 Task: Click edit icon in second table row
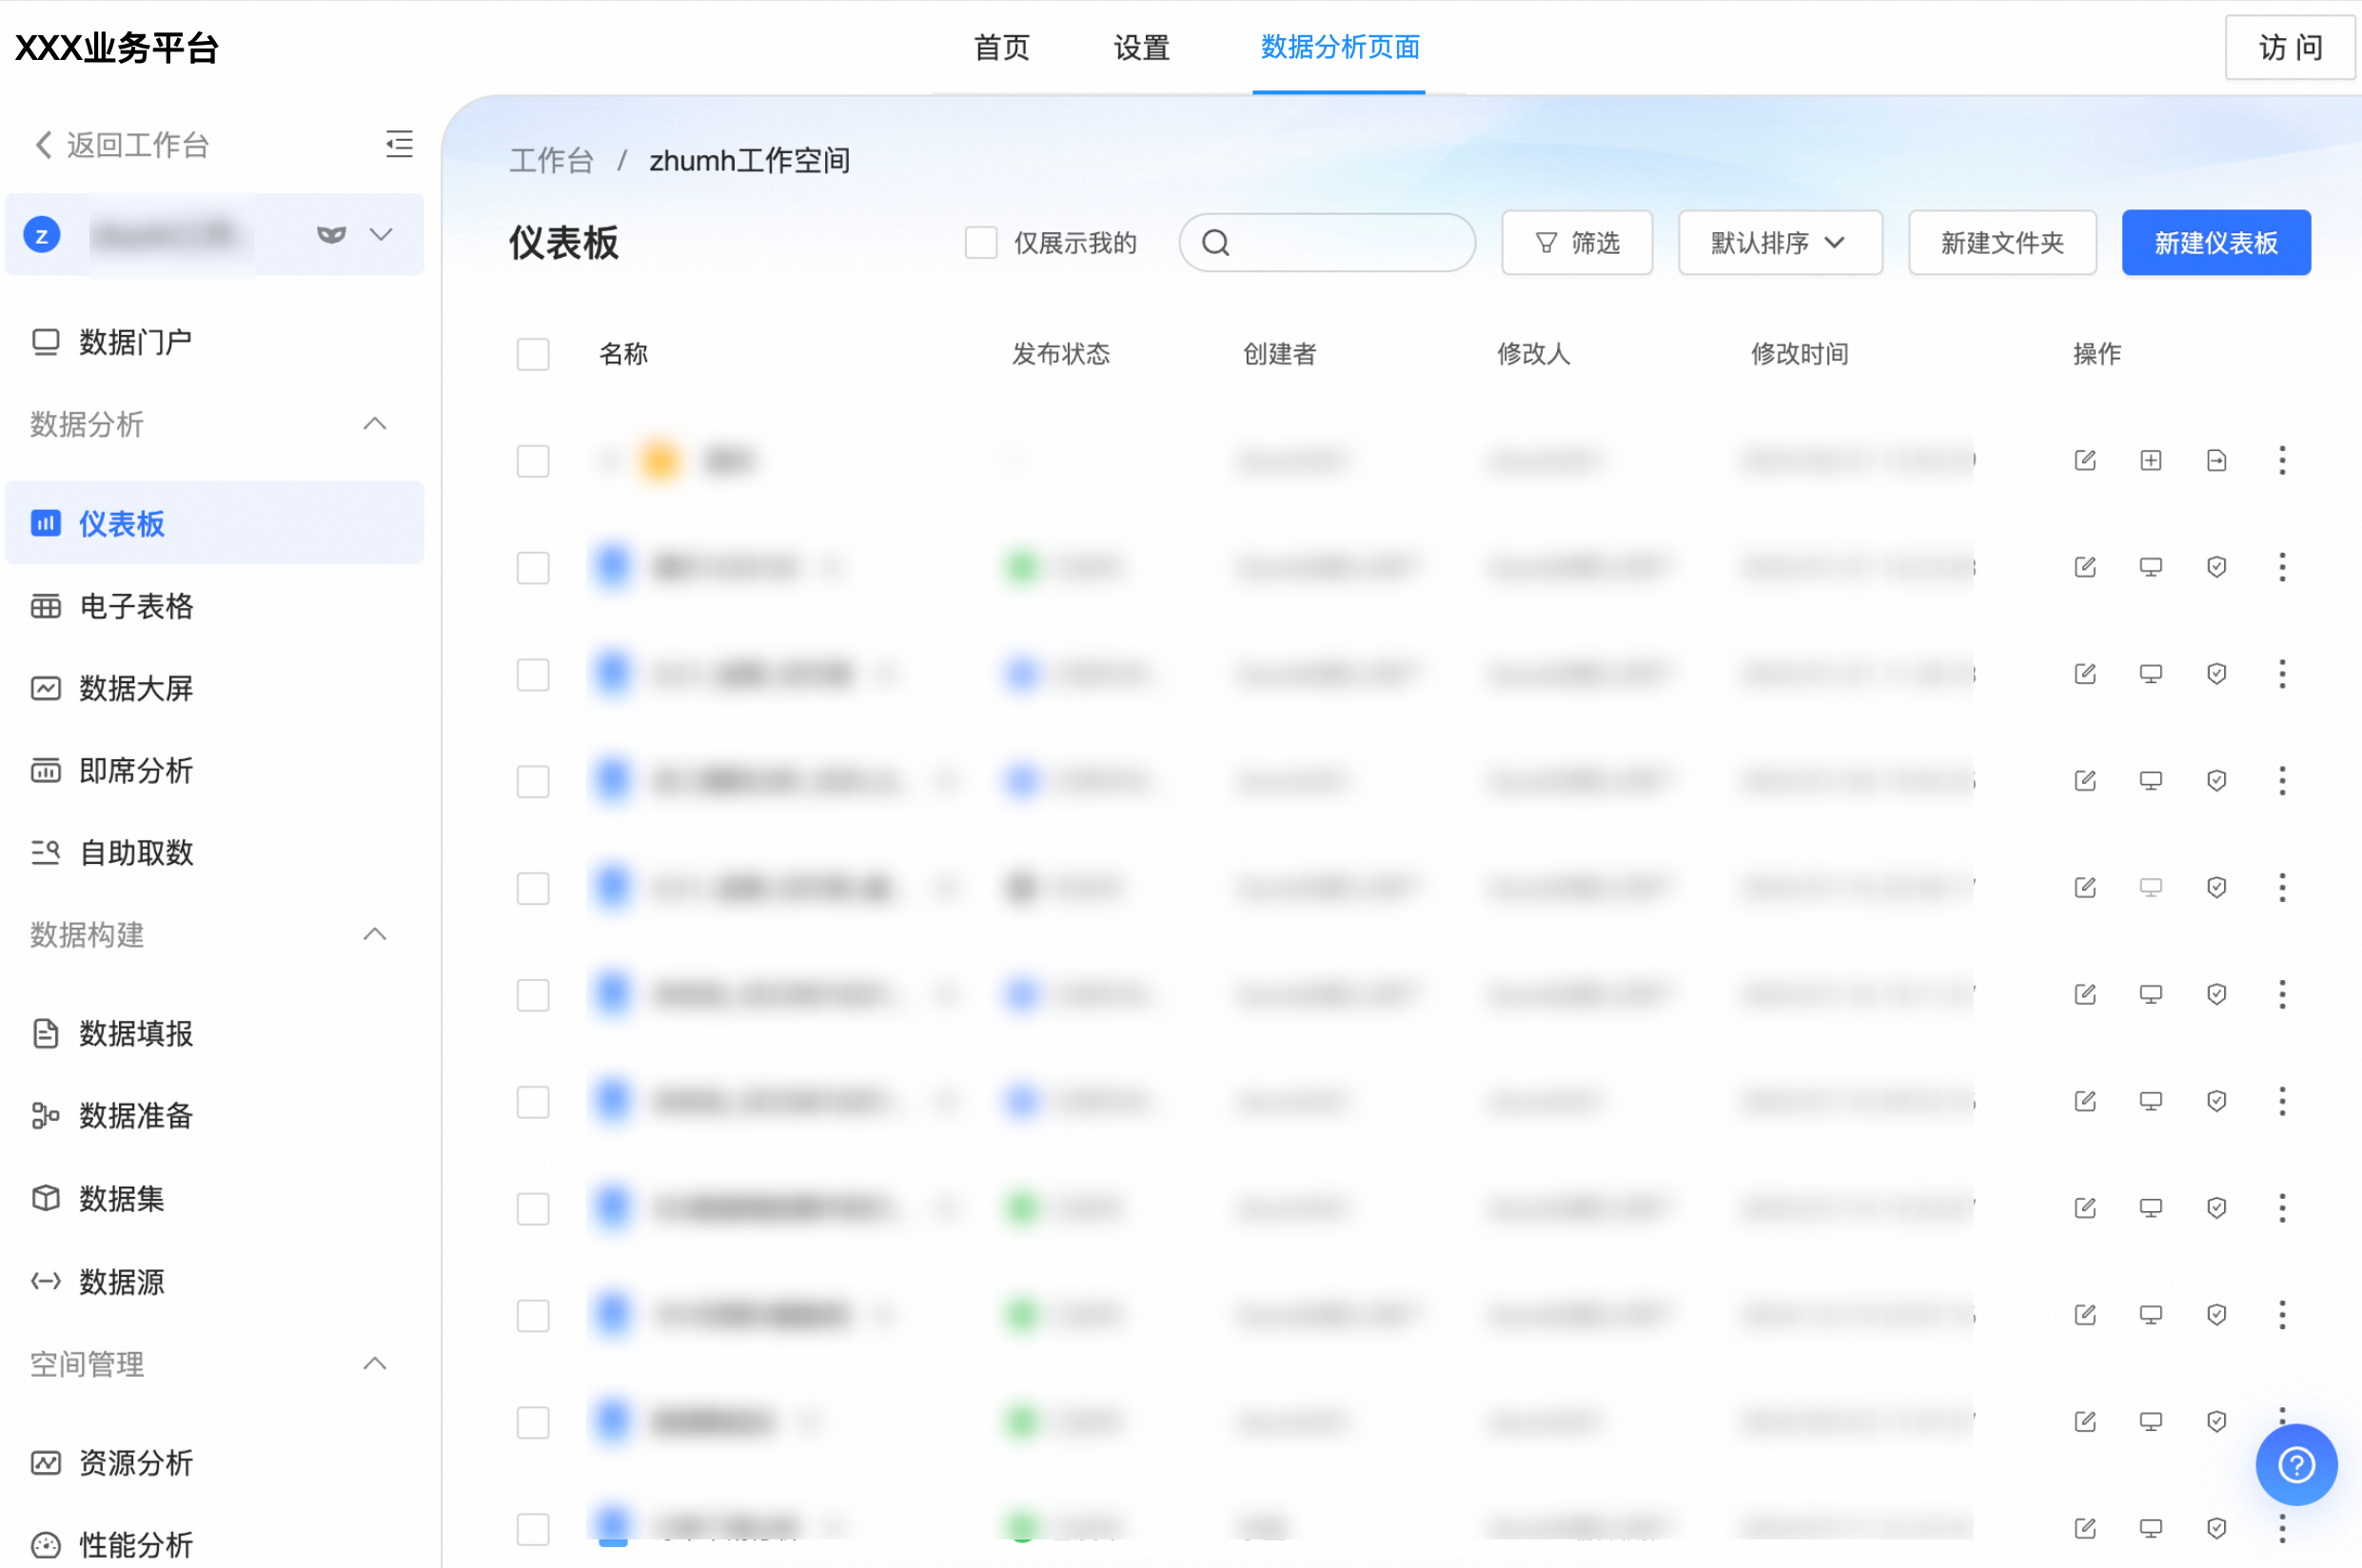click(2085, 567)
